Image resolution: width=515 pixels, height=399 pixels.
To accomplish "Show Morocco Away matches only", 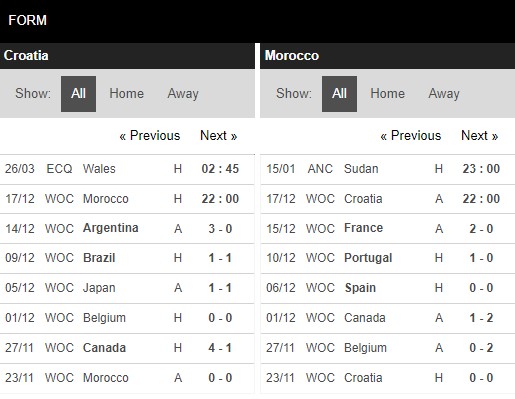I will (x=444, y=94).
